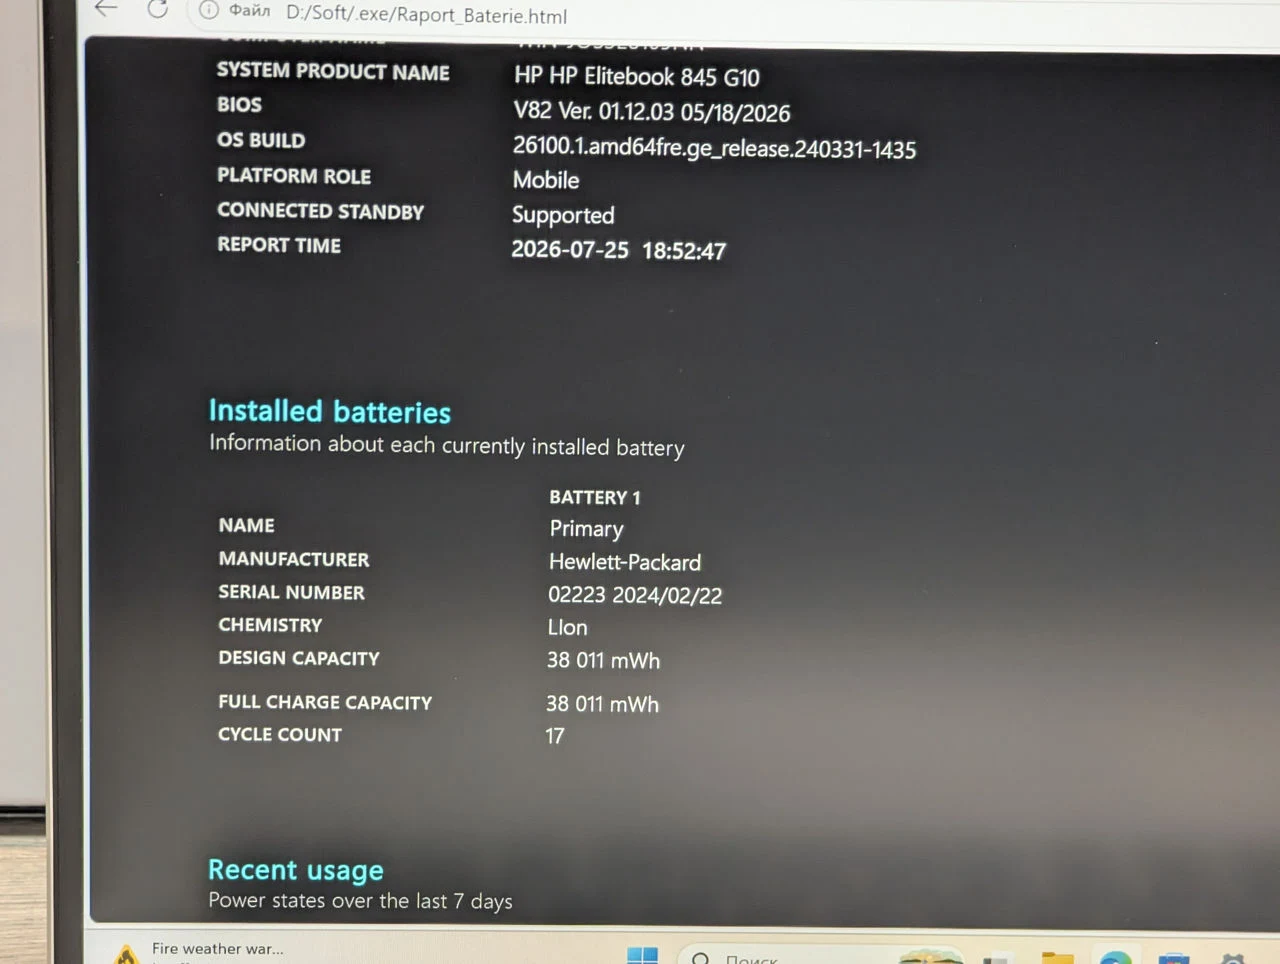
Task: Go back with the browser back arrow
Action: pyautogui.click(x=106, y=9)
